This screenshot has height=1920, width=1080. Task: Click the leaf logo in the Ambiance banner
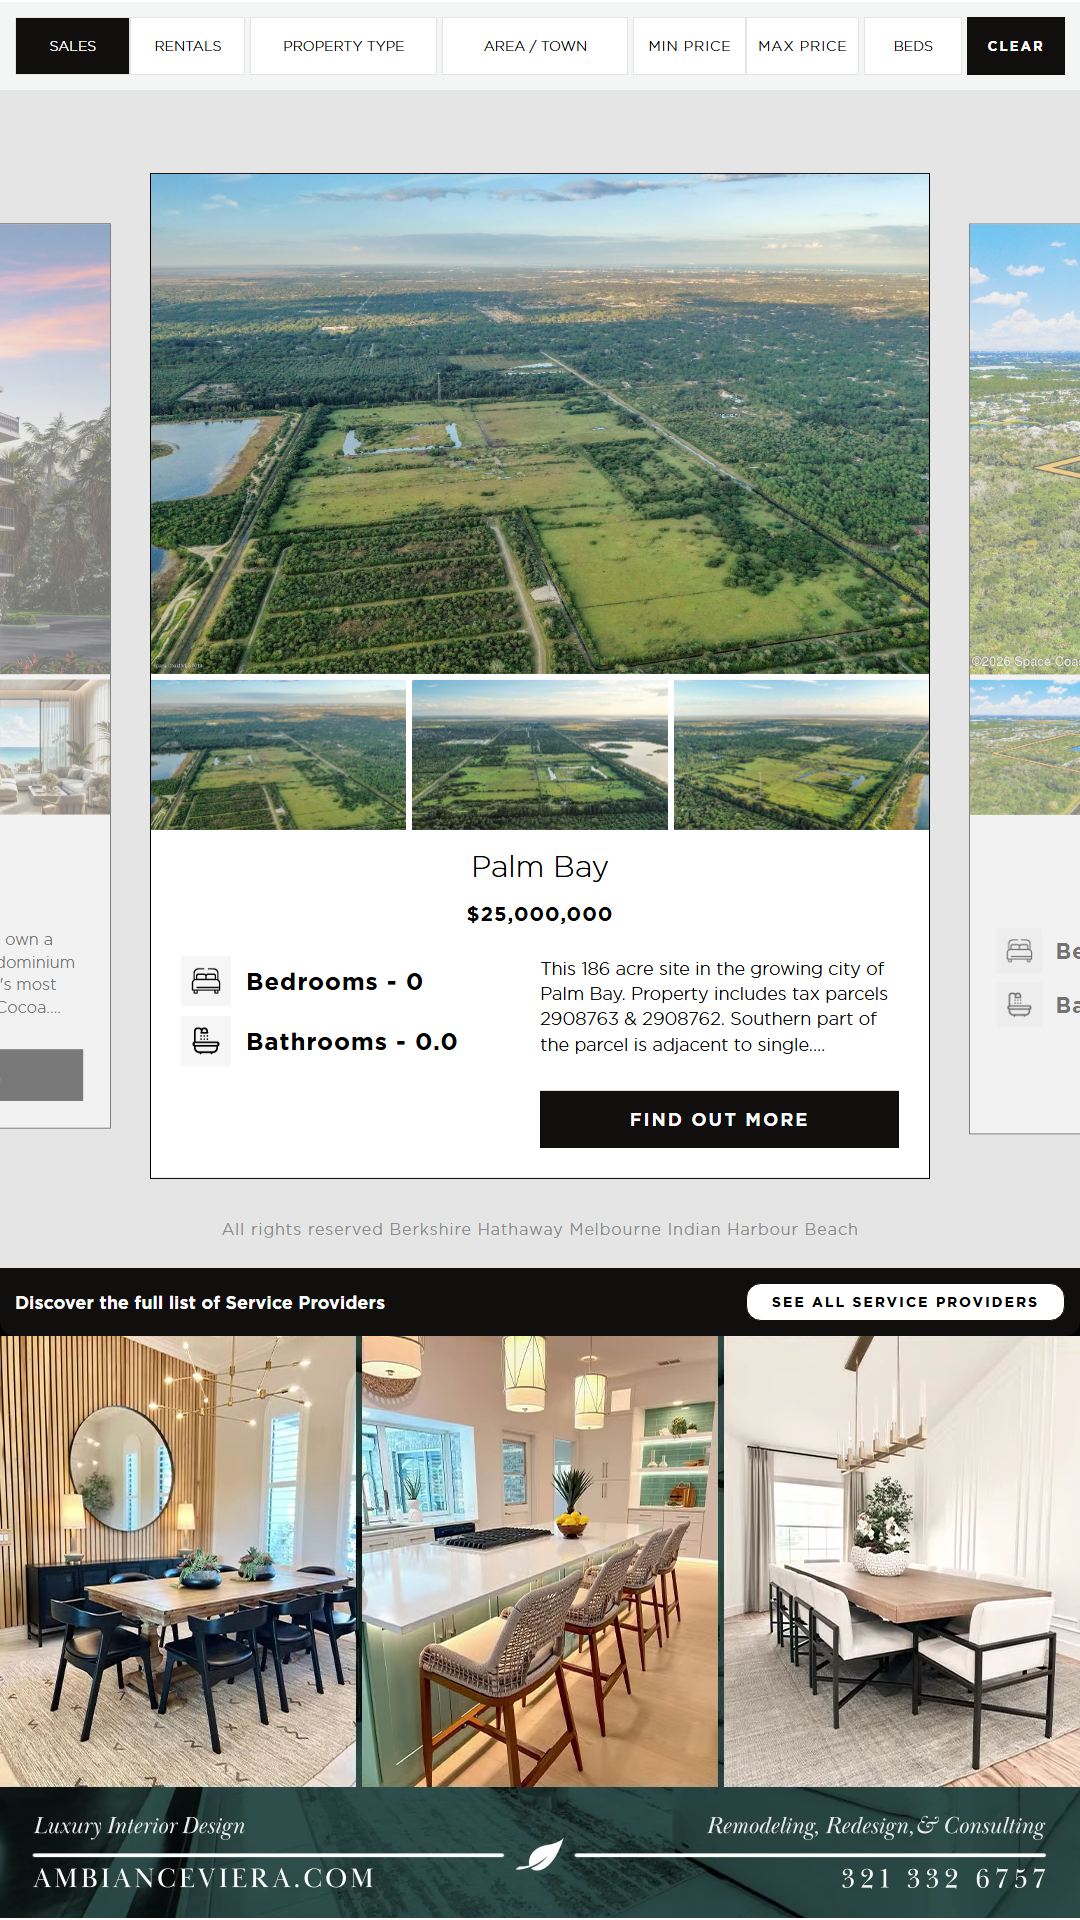(x=540, y=1856)
